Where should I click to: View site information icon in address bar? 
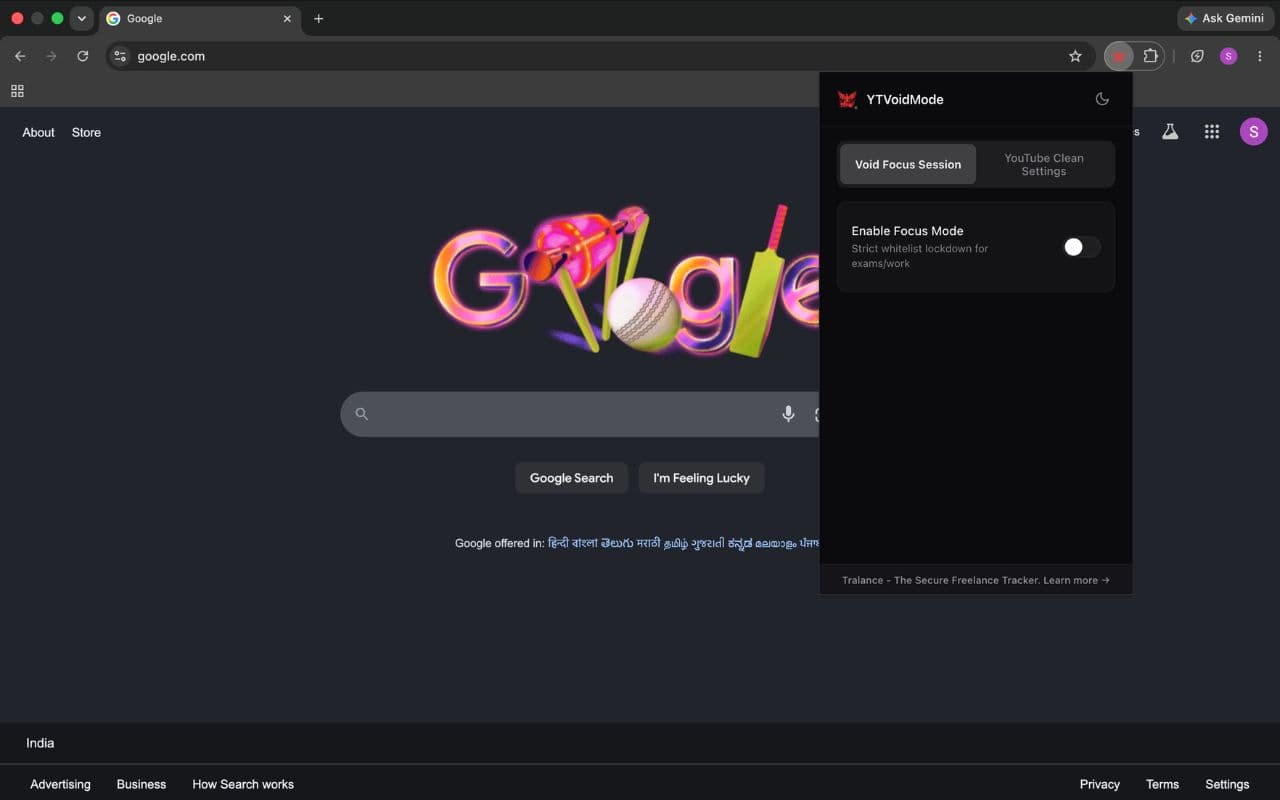[x=120, y=56]
